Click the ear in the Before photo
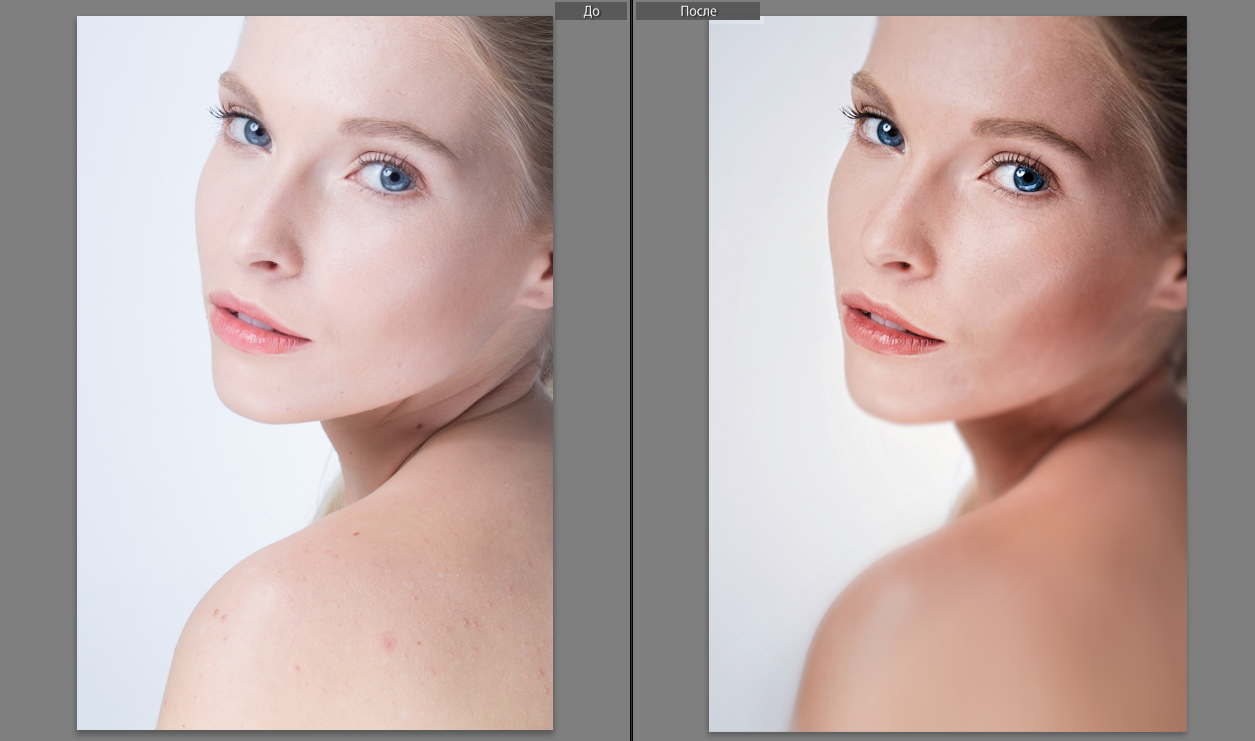This screenshot has height=741, width=1255. coord(538,280)
